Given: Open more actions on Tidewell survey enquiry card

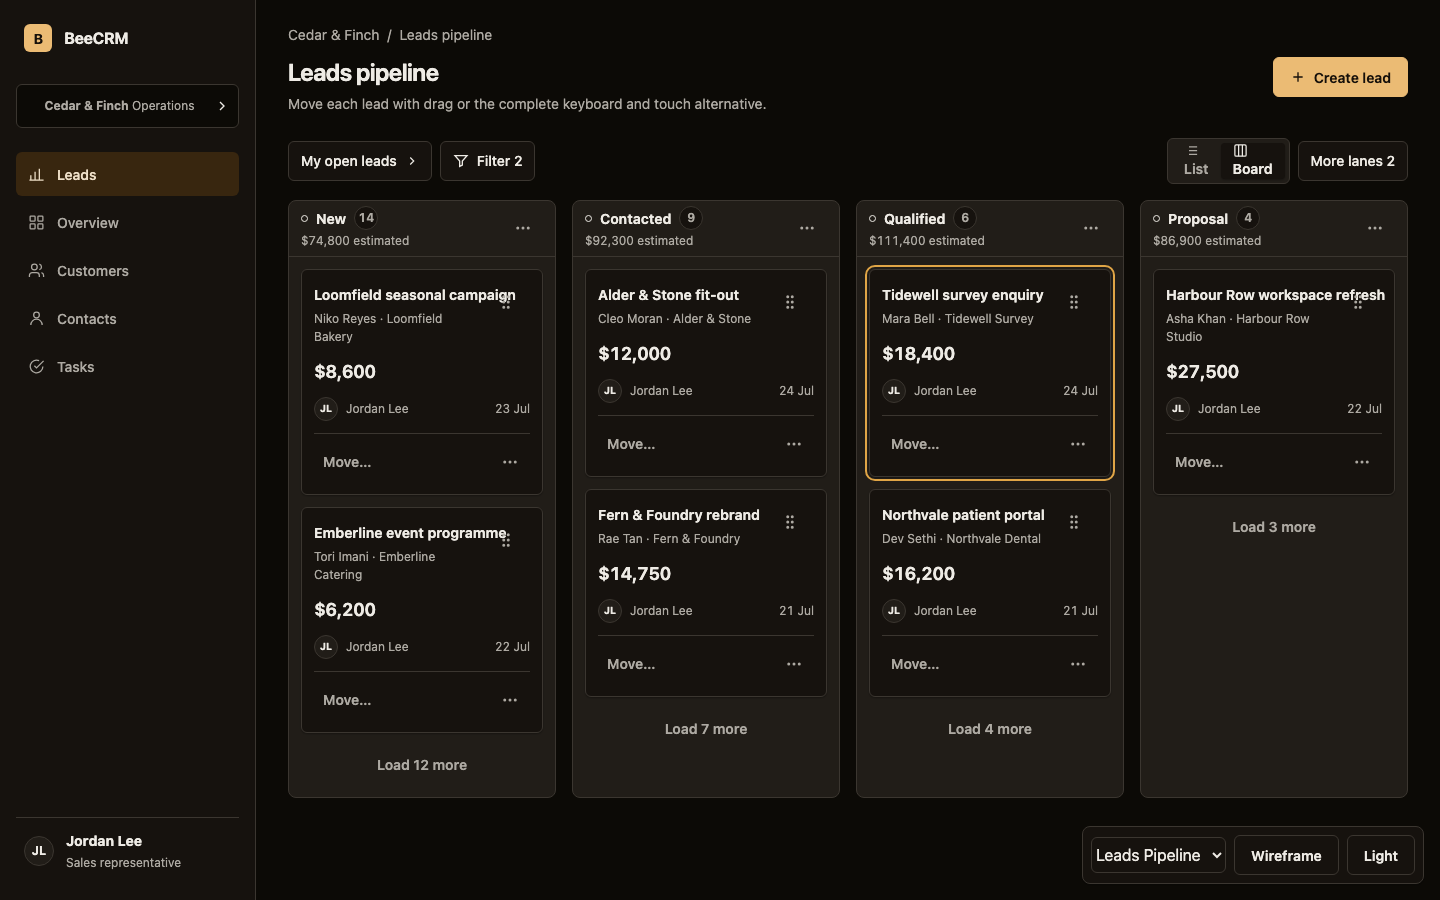Looking at the screenshot, I should click(x=1078, y=444).
